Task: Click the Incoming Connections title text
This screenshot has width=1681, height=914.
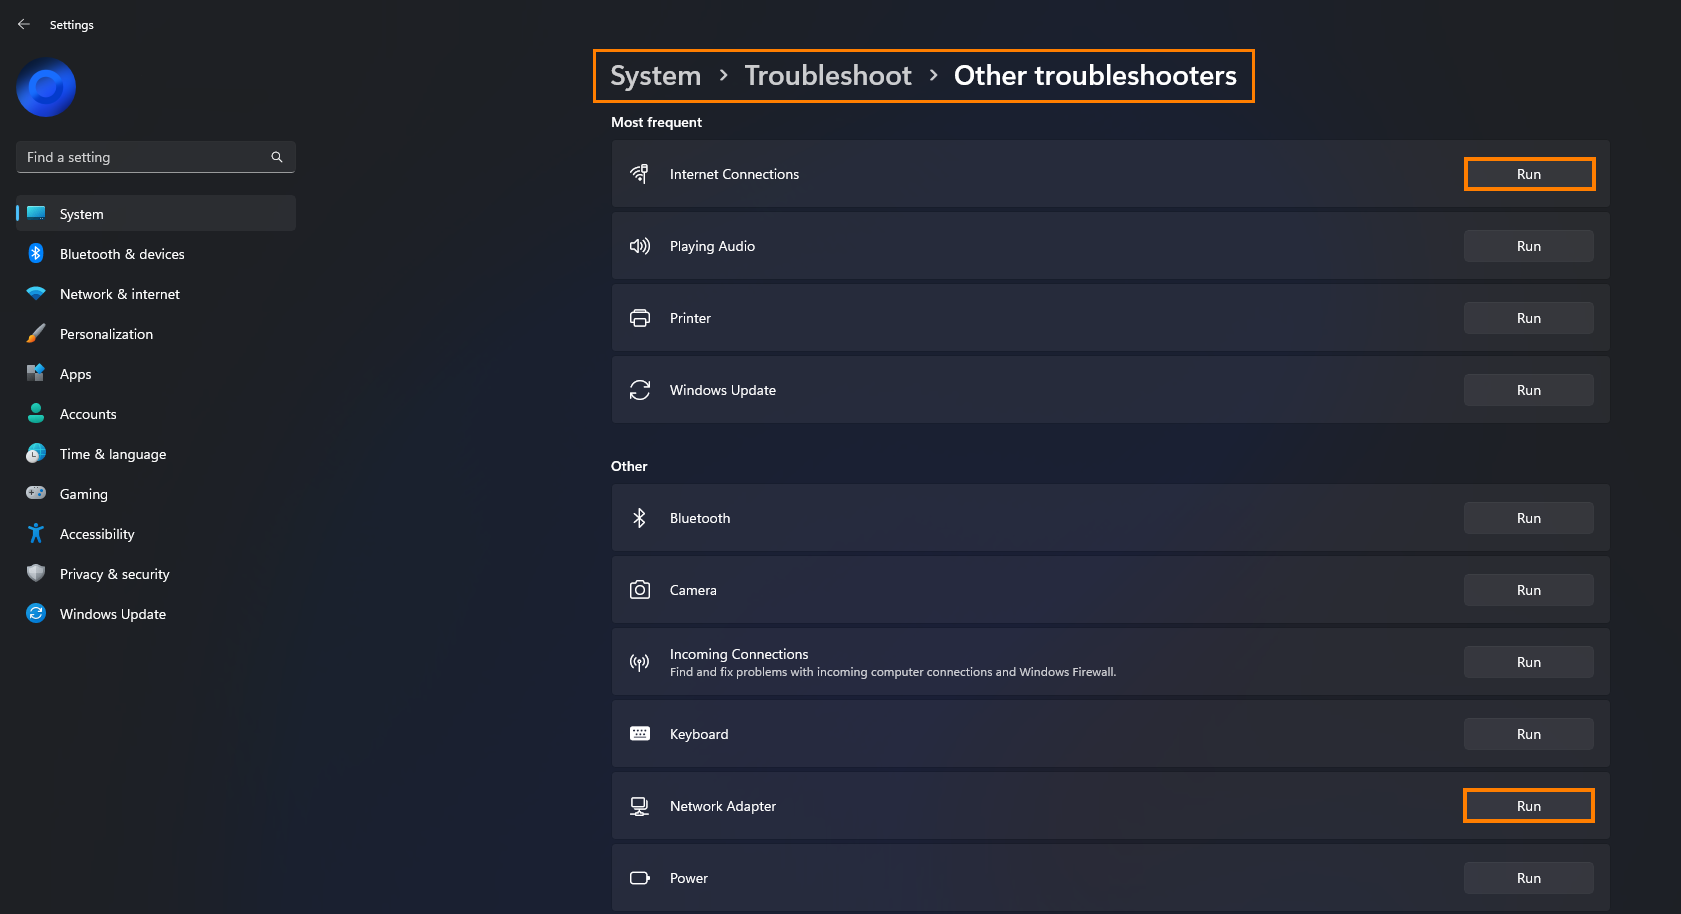Action: click(739, 654)
